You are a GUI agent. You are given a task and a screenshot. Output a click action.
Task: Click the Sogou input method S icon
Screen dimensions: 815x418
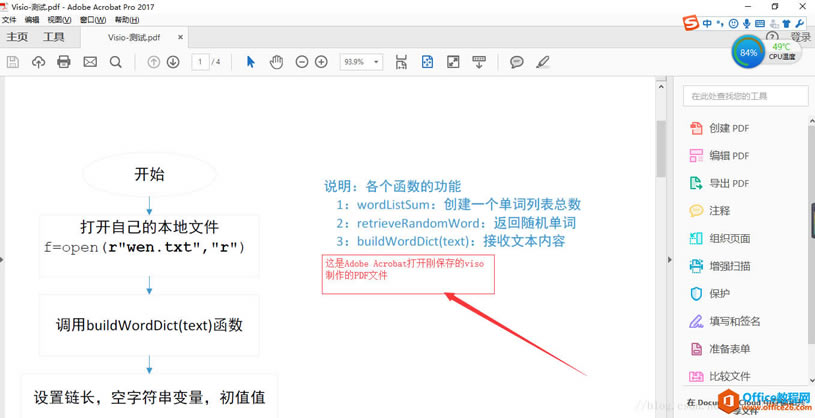(691, 23)
